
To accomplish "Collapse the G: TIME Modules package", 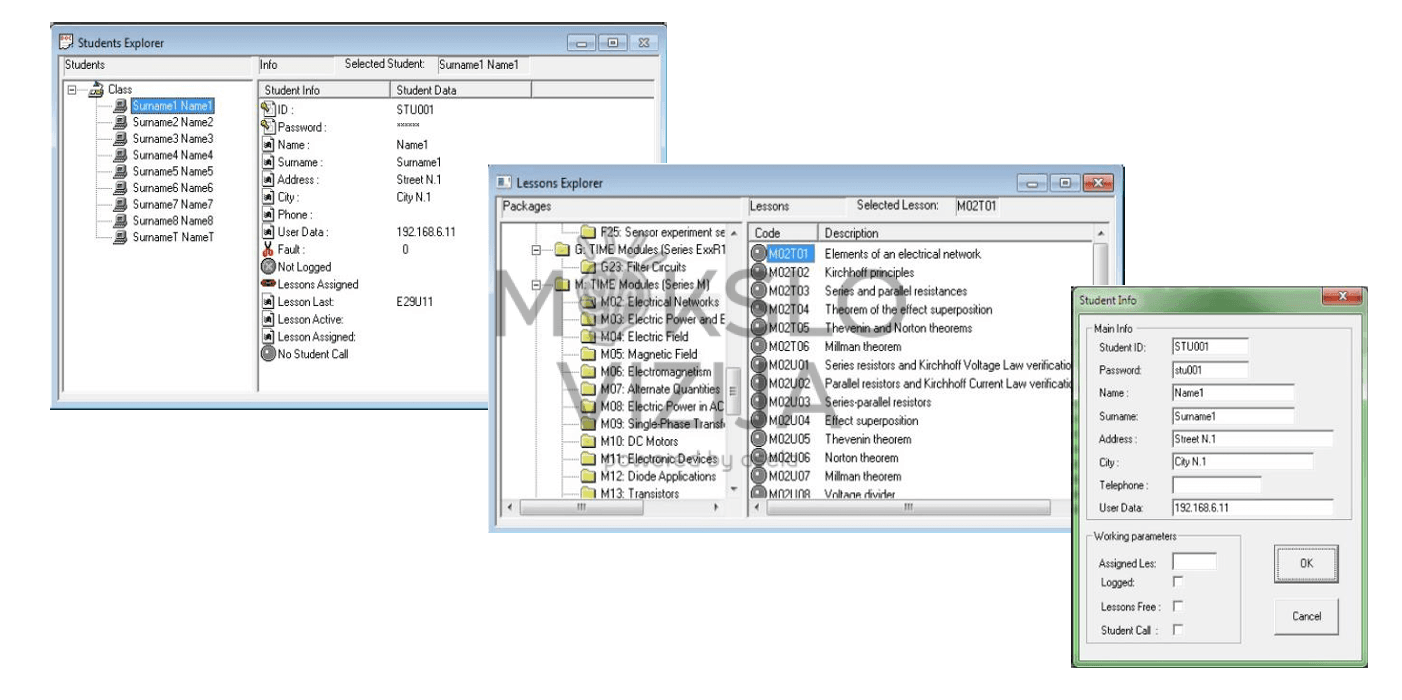I will [x=536, y=250].
